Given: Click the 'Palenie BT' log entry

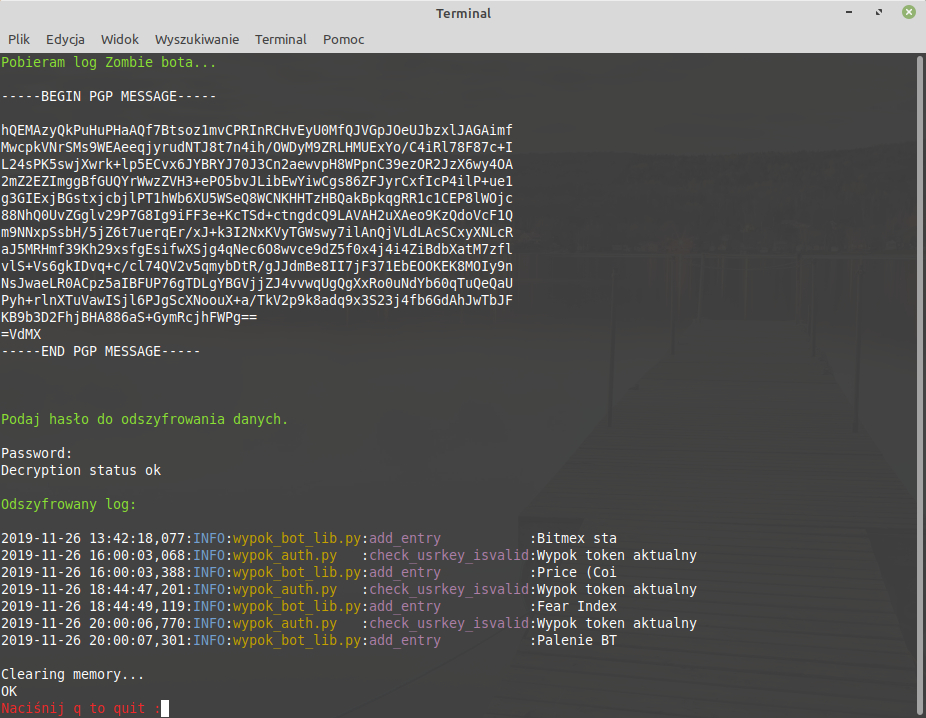Looking at the screenshot, I should [577, 640].
